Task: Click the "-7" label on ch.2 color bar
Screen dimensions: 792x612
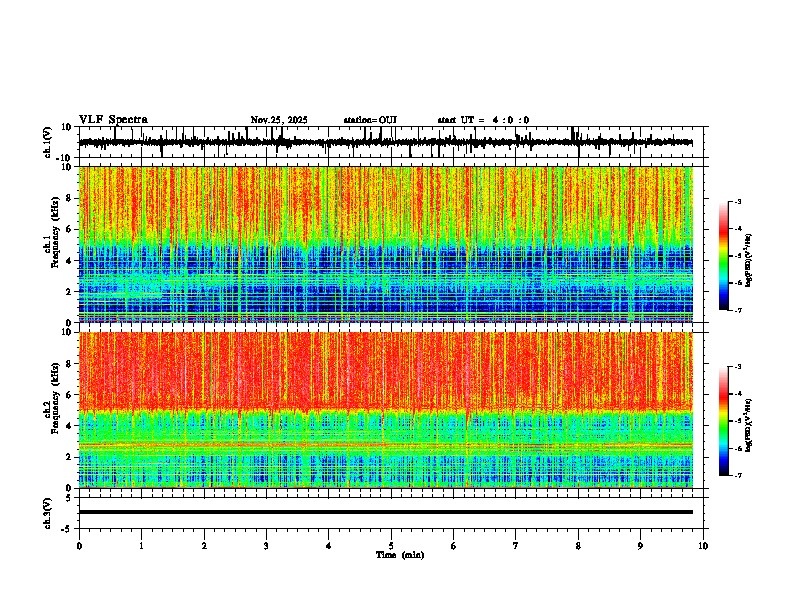Action: pyautogui.click(x=737, y=475)
